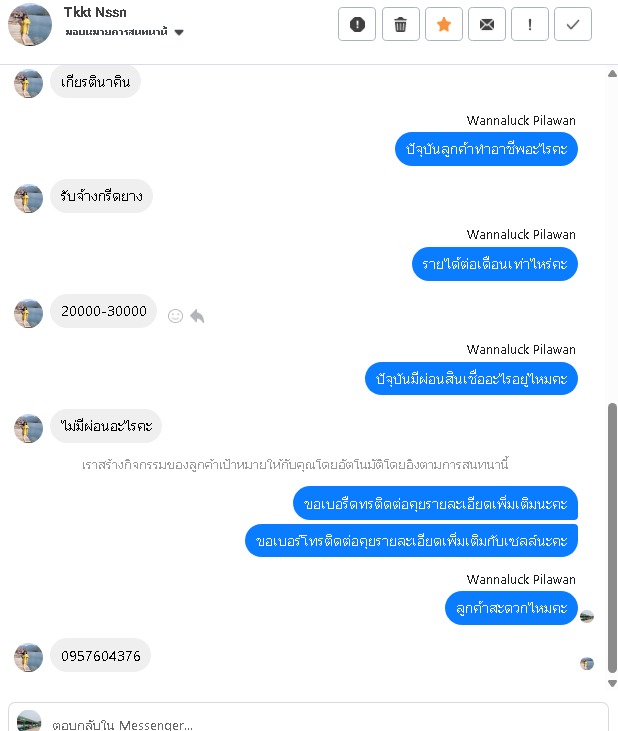Image resolution: width=618 pixels, height=731 pixels.
Task: Click the Wannaluck Pilawan name above last message
Action: tap(521, 579)
